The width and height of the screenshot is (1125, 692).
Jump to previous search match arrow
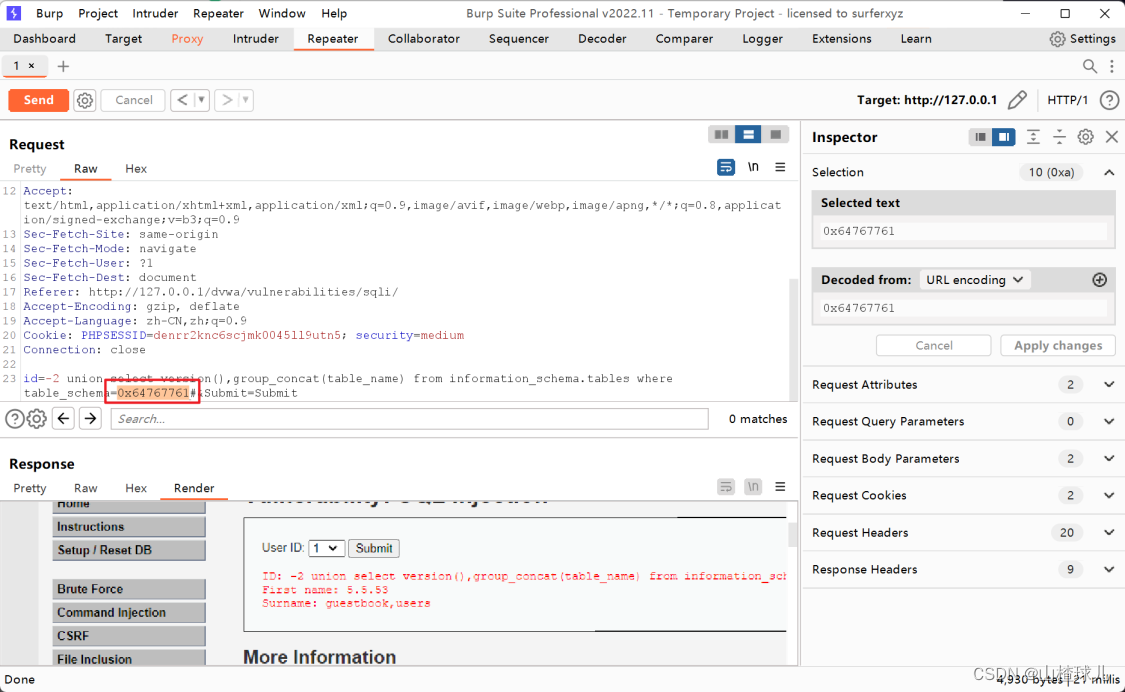pos(63,419)
